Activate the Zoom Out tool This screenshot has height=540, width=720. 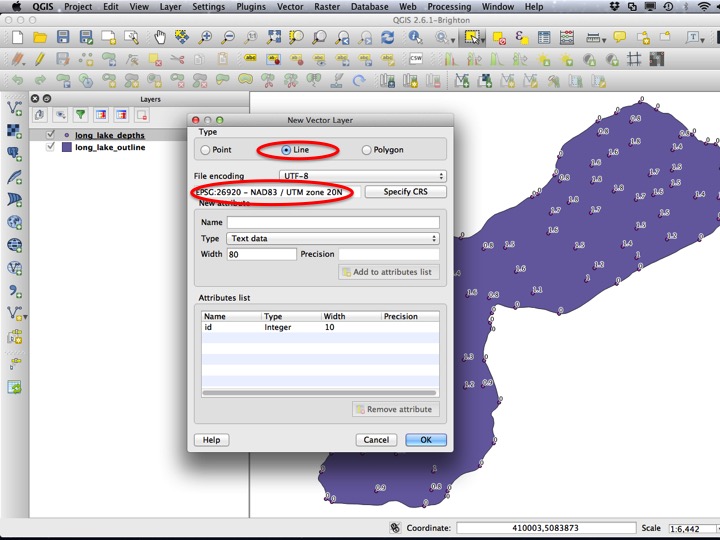click(228, 37)
